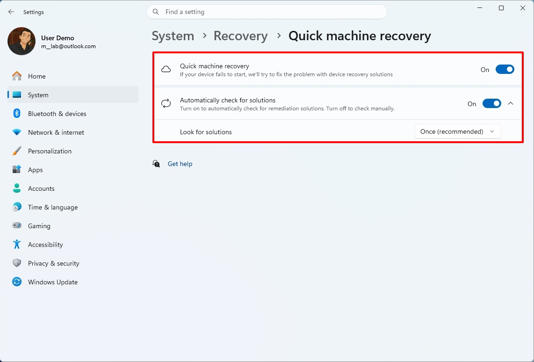Viewport: 534px width, 362px height.
Task: Navigate to System breadcrumb
Action: point(173,36)
